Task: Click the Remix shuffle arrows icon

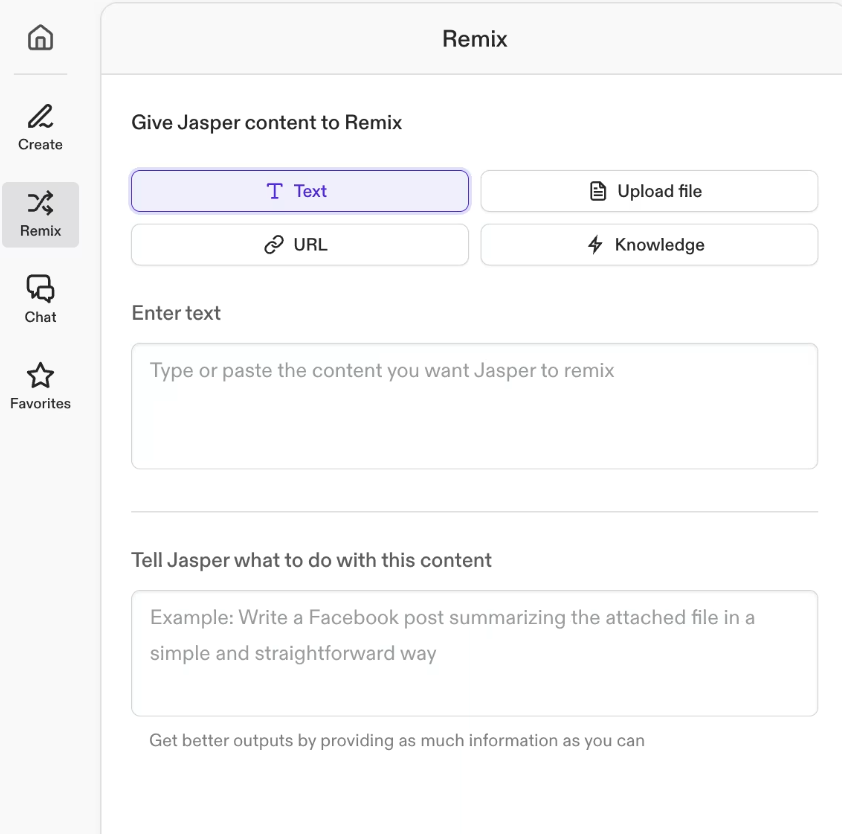Action: (x=40, y=203)
